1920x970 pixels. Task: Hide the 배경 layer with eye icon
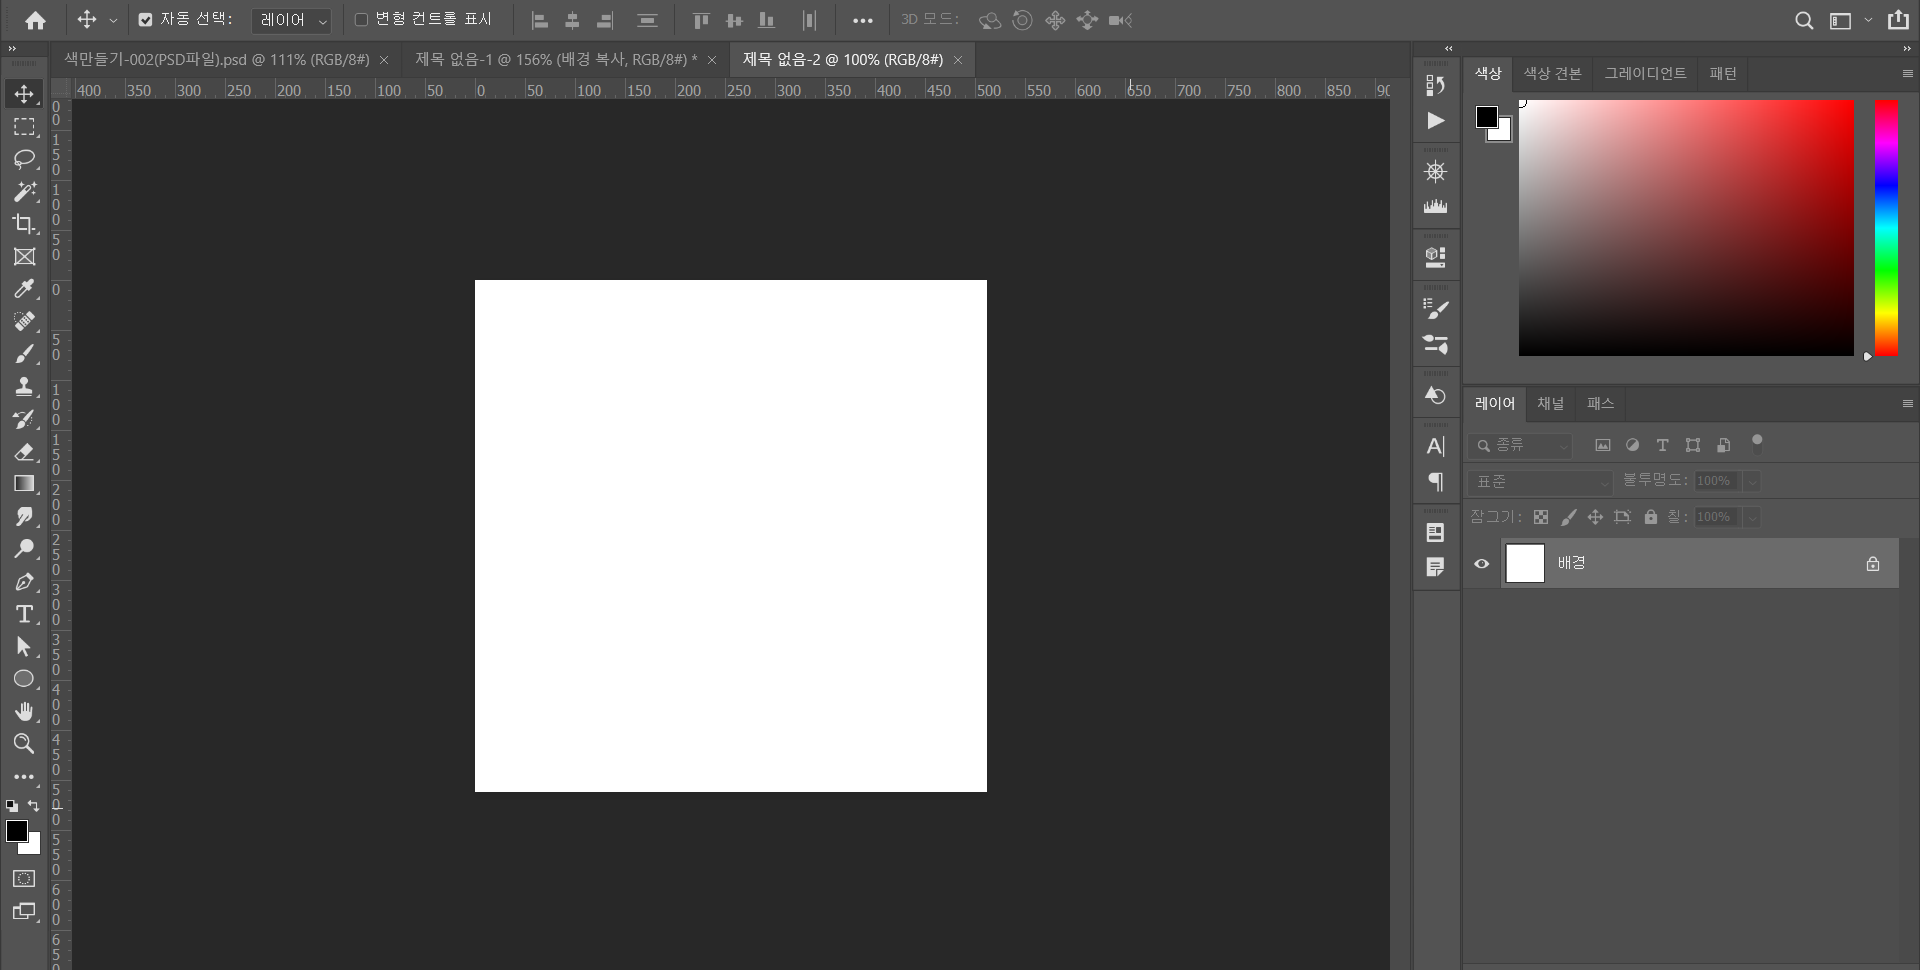click(1482, 564)
